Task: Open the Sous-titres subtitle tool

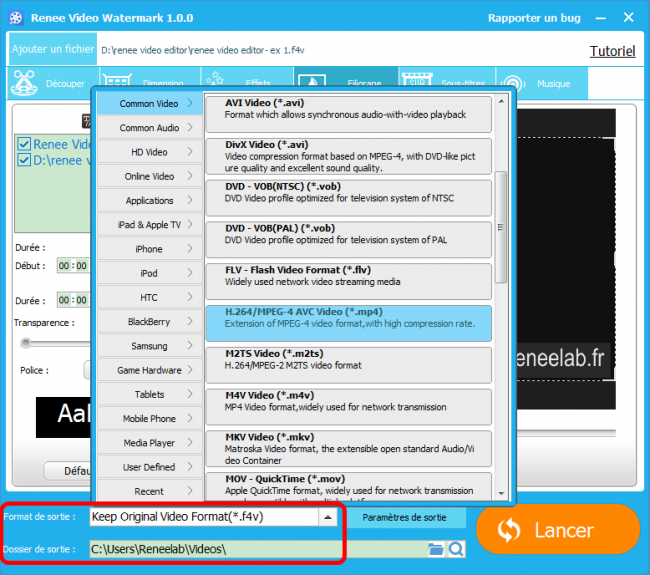Action: [x=447, y=78]
